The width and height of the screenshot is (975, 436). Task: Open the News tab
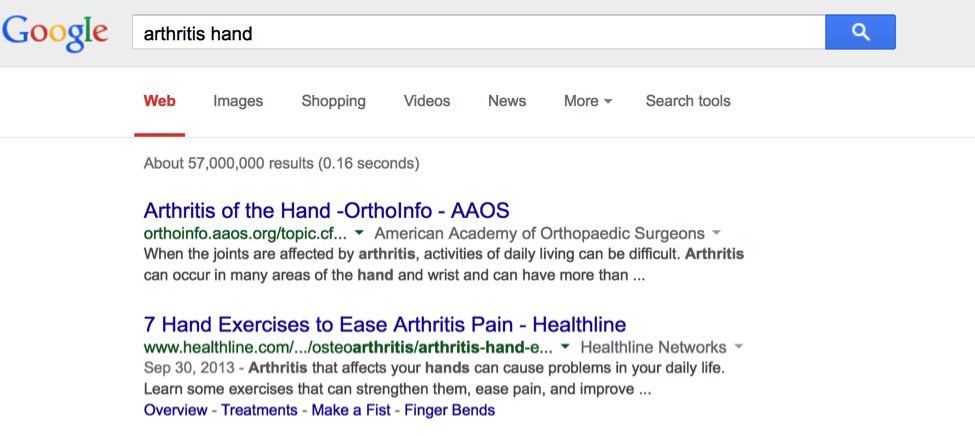tap(507, 101)
